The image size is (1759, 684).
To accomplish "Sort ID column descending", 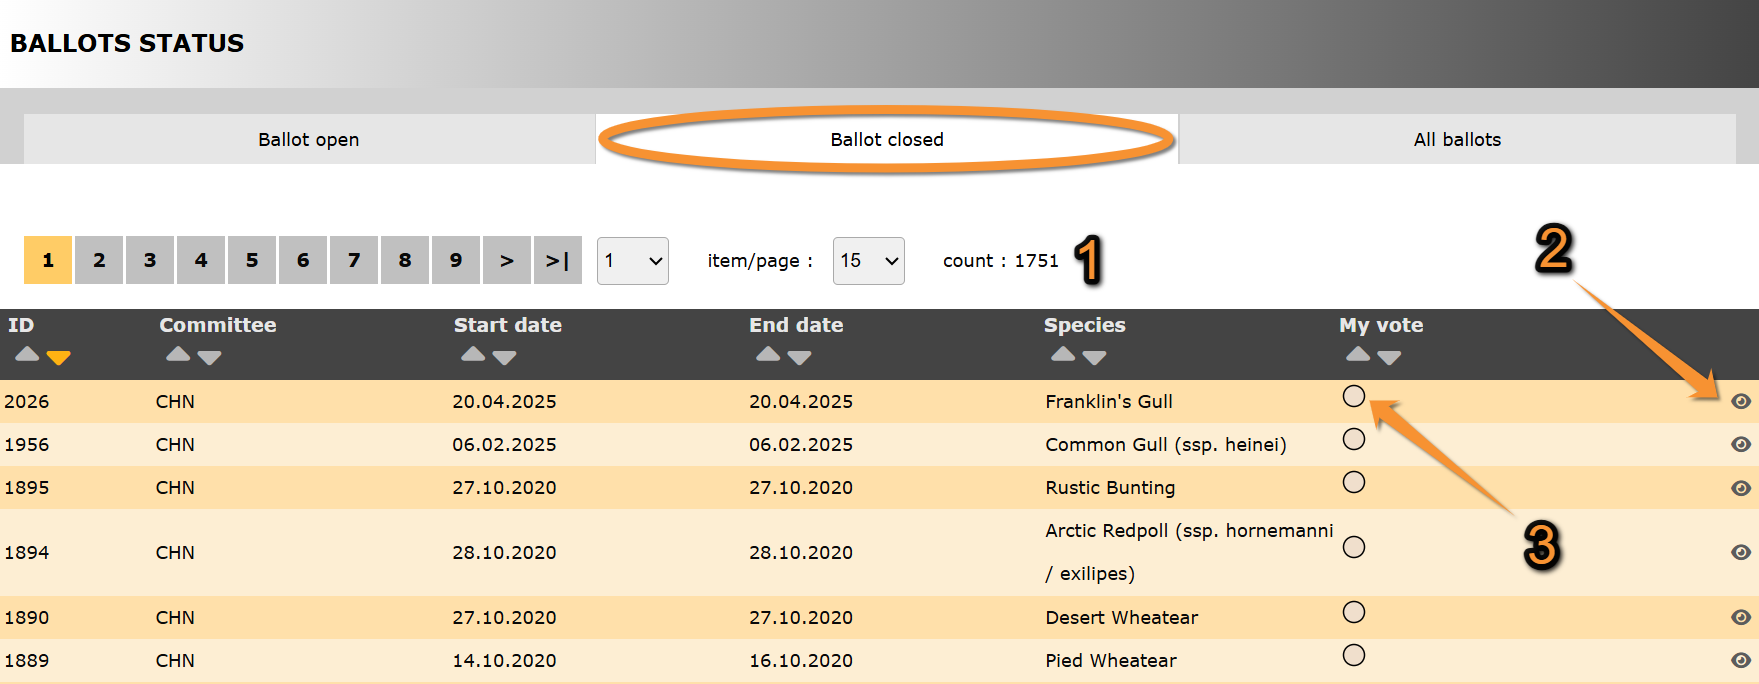I will coord(59,357).
